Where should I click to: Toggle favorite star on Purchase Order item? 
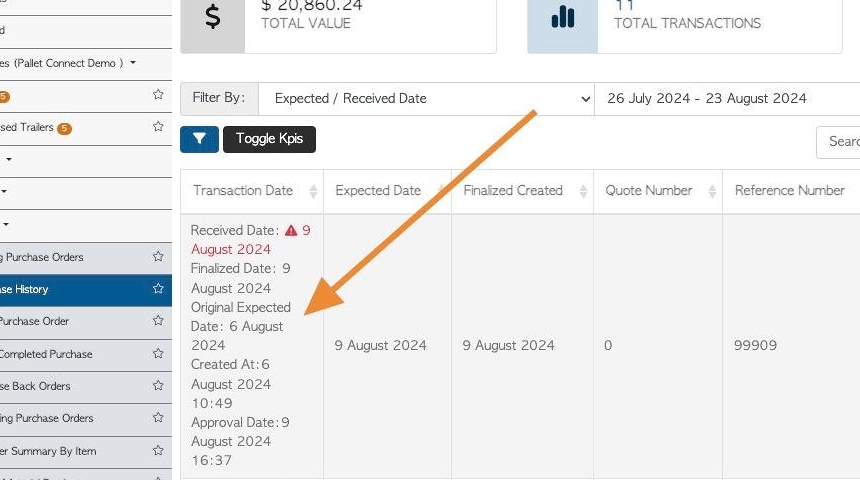(x=159, y=320)
